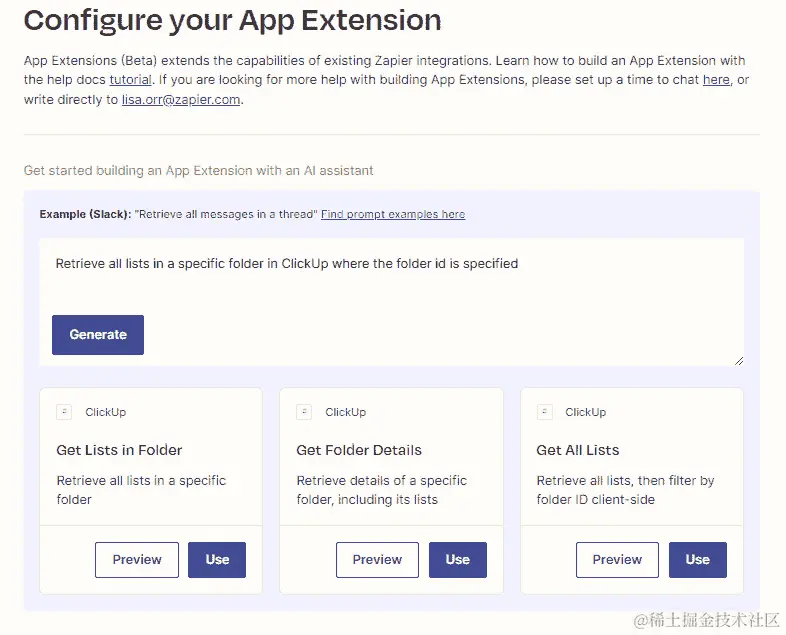Click the ClickUp icon on Get Lists in Folder card
This screenshot has height=635, width=786.
coord(65,411)
